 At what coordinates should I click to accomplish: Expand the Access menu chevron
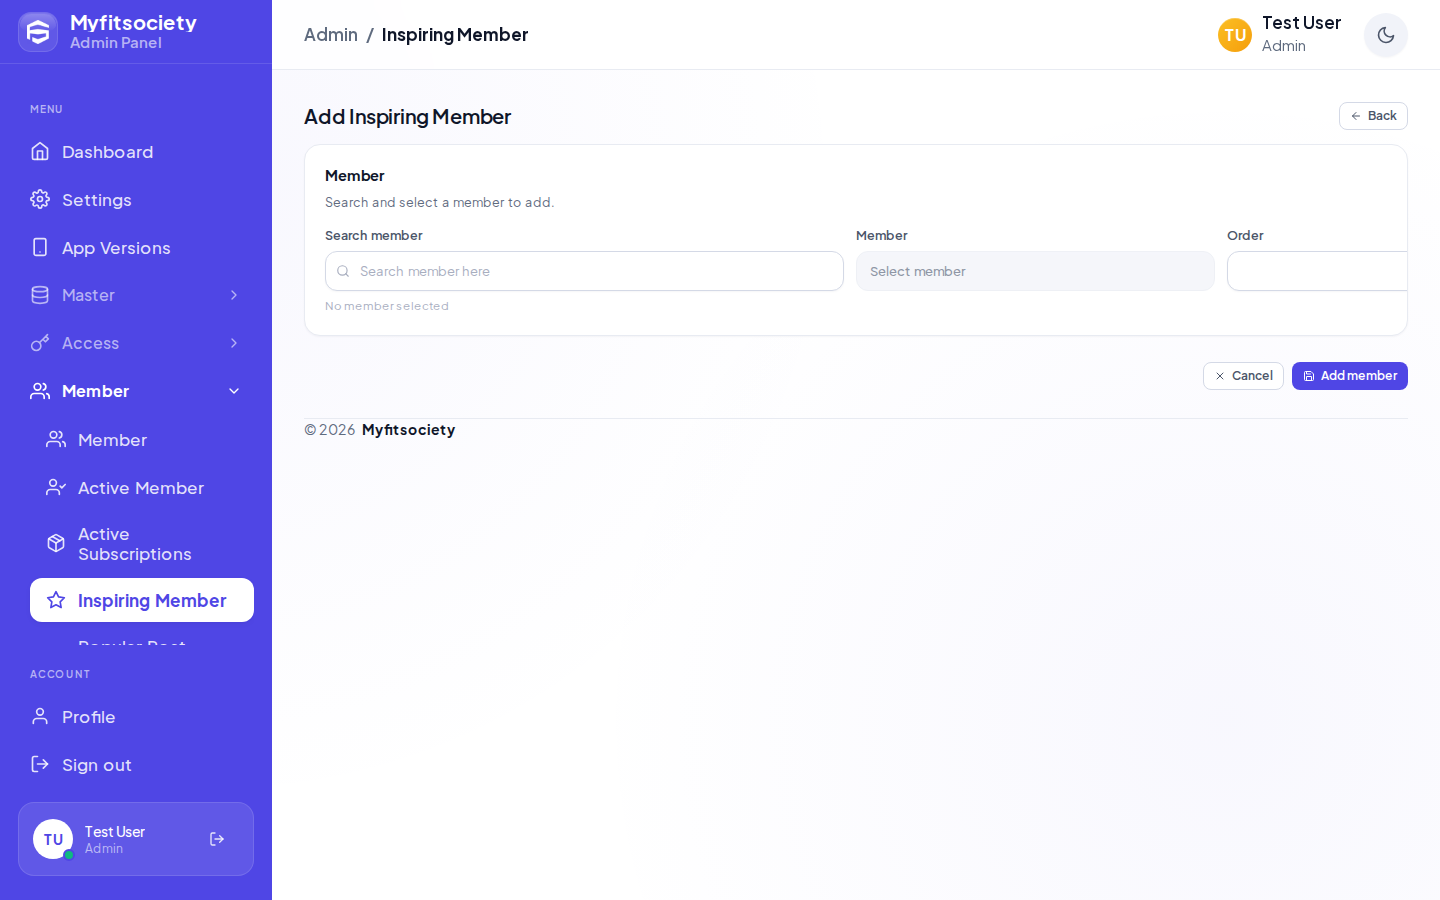[x=234, y=343]
